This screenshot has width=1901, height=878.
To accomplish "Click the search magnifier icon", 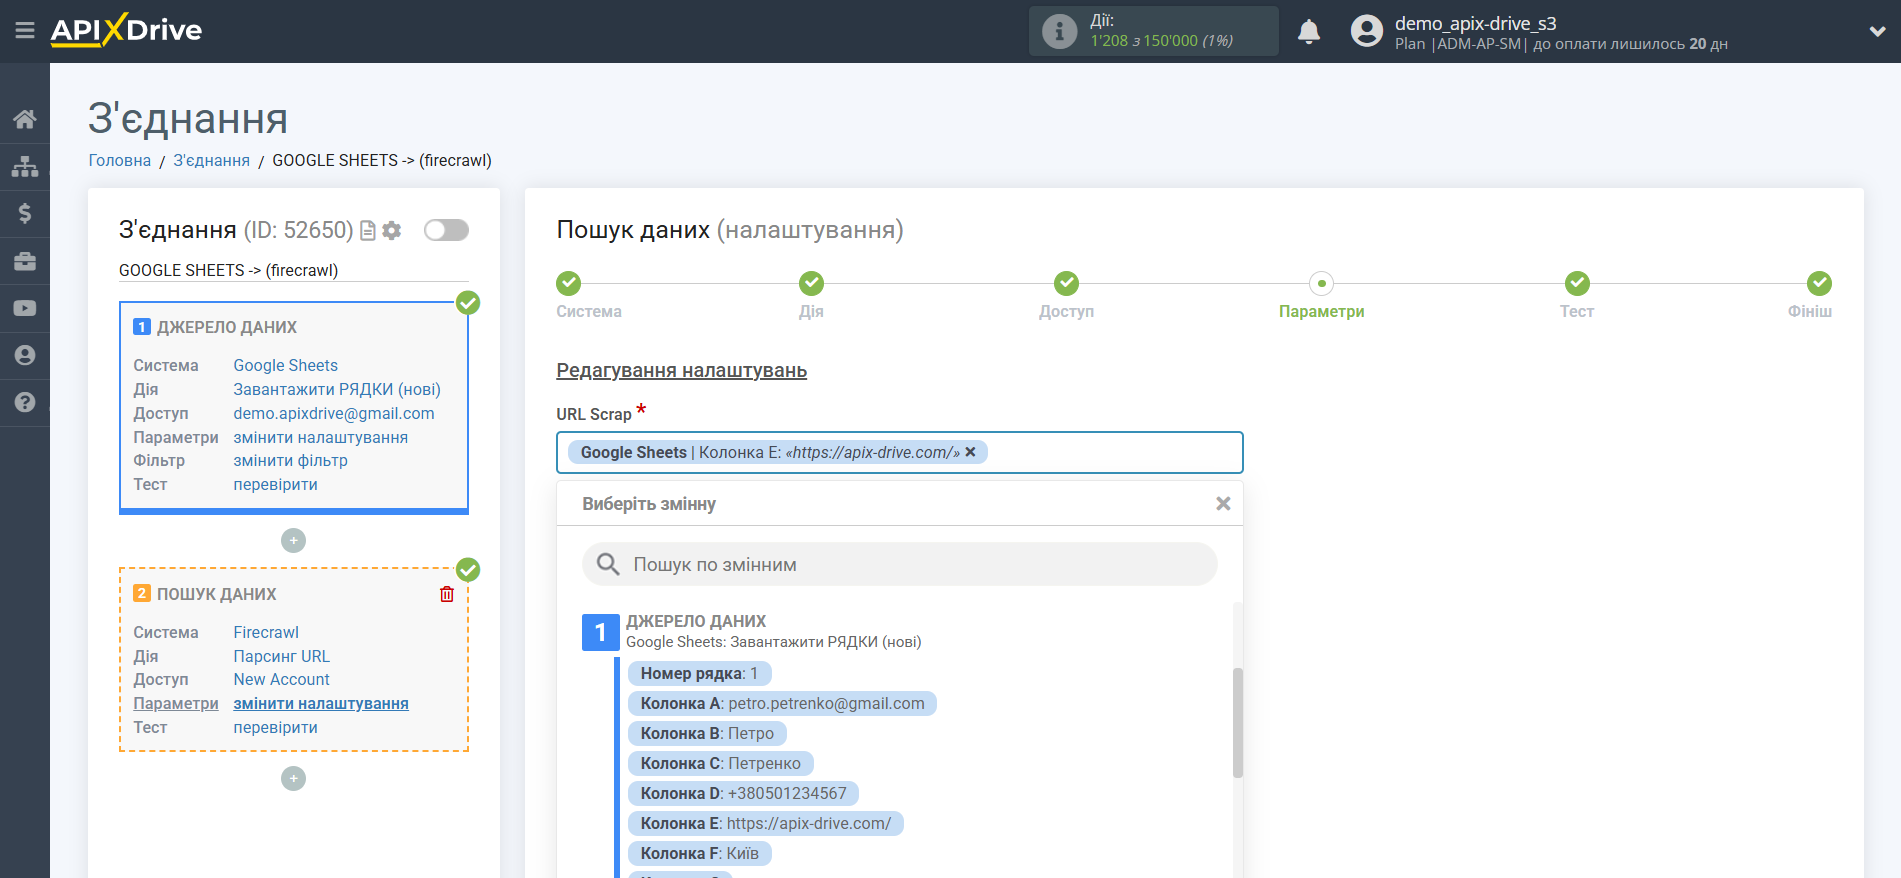I will point(608,564).
